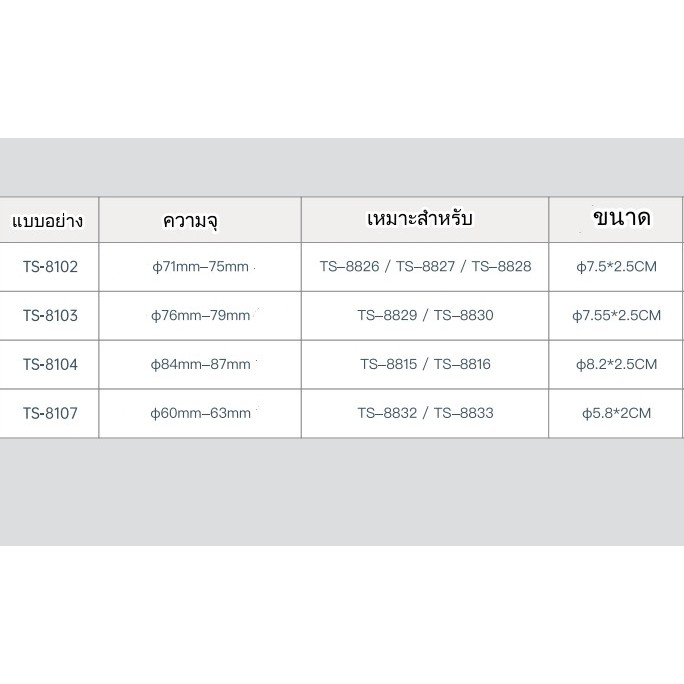The height and width of the screenshot is (684, 684).
Task: Select the TS-8102 model cell
Action: (50, 267)
